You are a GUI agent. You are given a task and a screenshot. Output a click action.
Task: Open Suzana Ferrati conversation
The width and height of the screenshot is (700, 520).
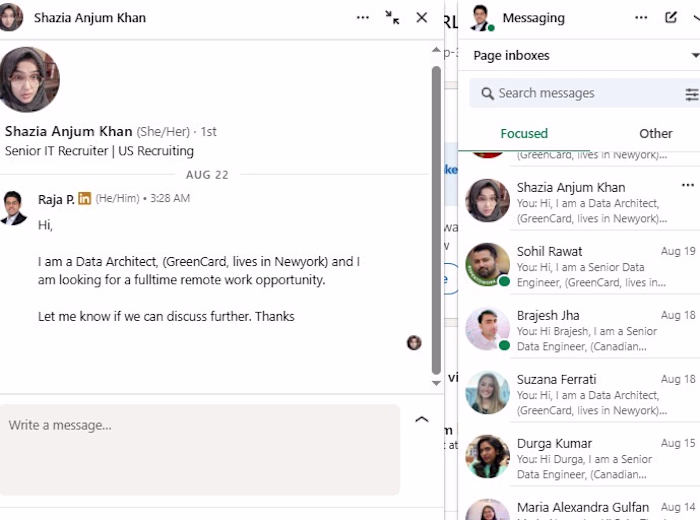coord(579,395)
